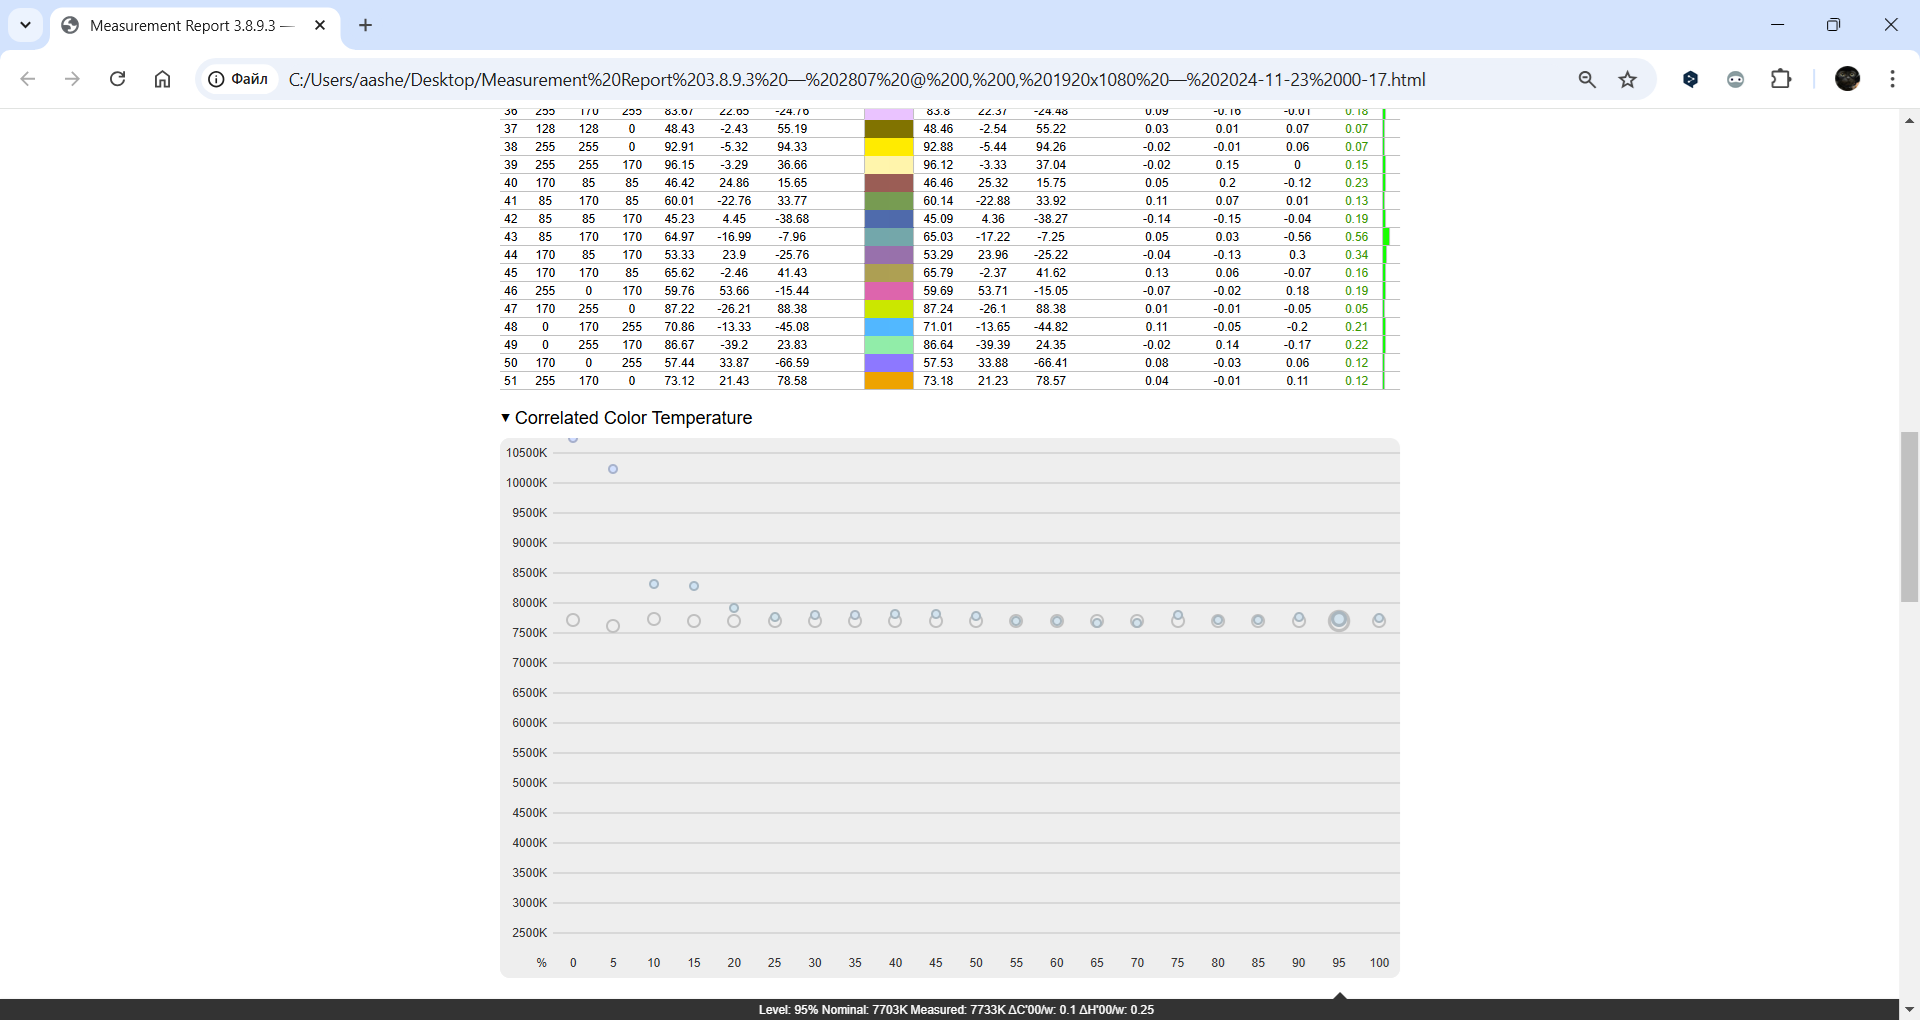This screenshot has height=1020, width=1920.
Task: Open the dark hexagon browser extension
Action: (1691, 79)
